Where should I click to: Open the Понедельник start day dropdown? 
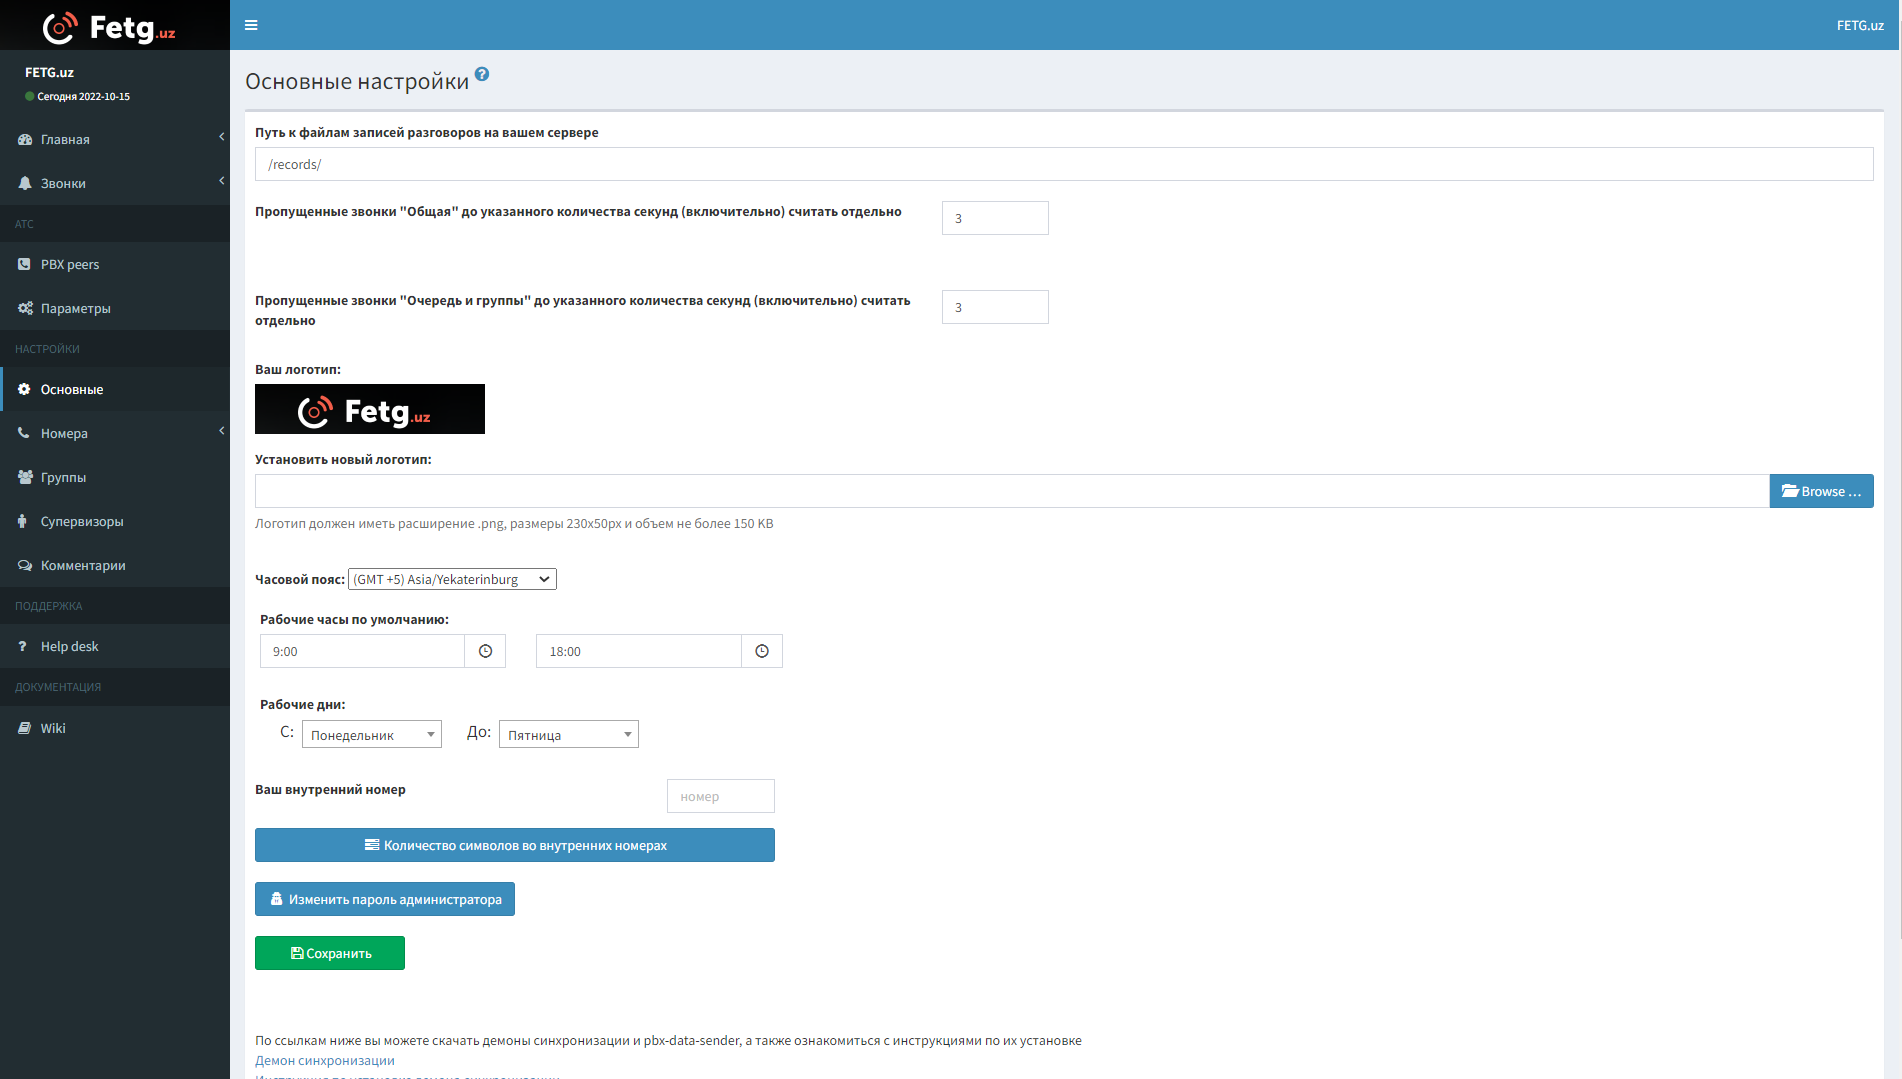[371, 735]
